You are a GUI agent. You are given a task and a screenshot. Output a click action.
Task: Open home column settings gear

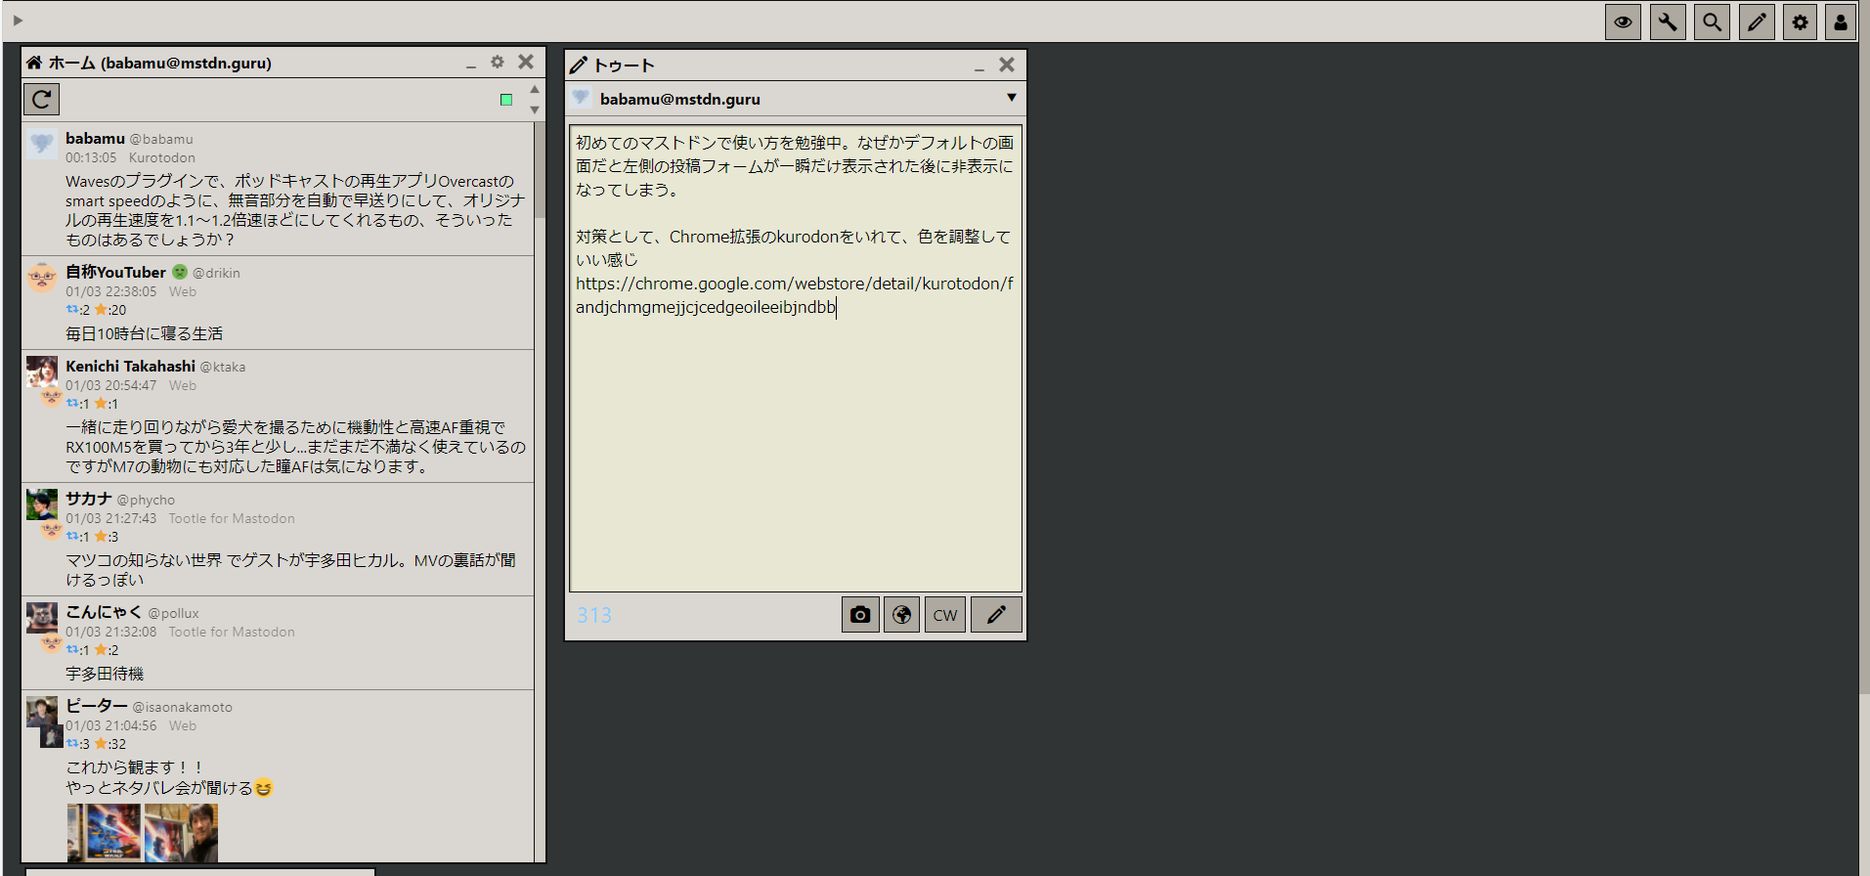pyautogui.click(x=497, y=62)
